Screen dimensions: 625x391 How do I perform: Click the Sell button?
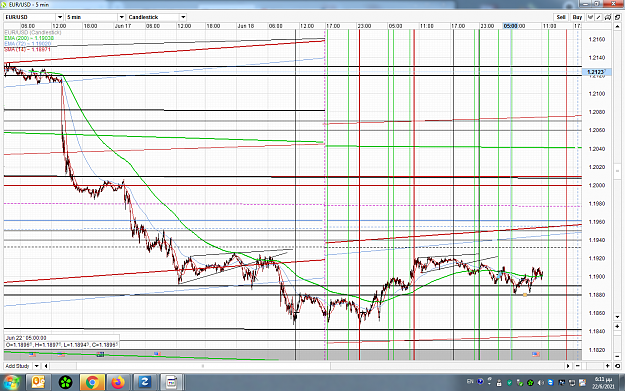561,17
